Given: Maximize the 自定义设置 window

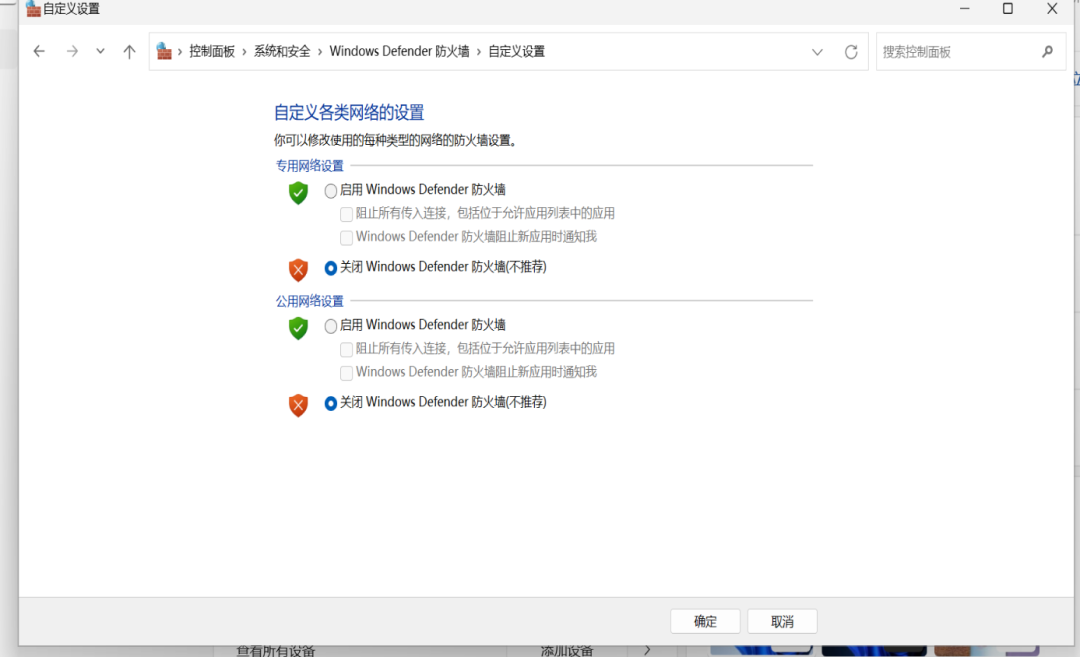Looking at the screenshot, I should click(1008, 8).
